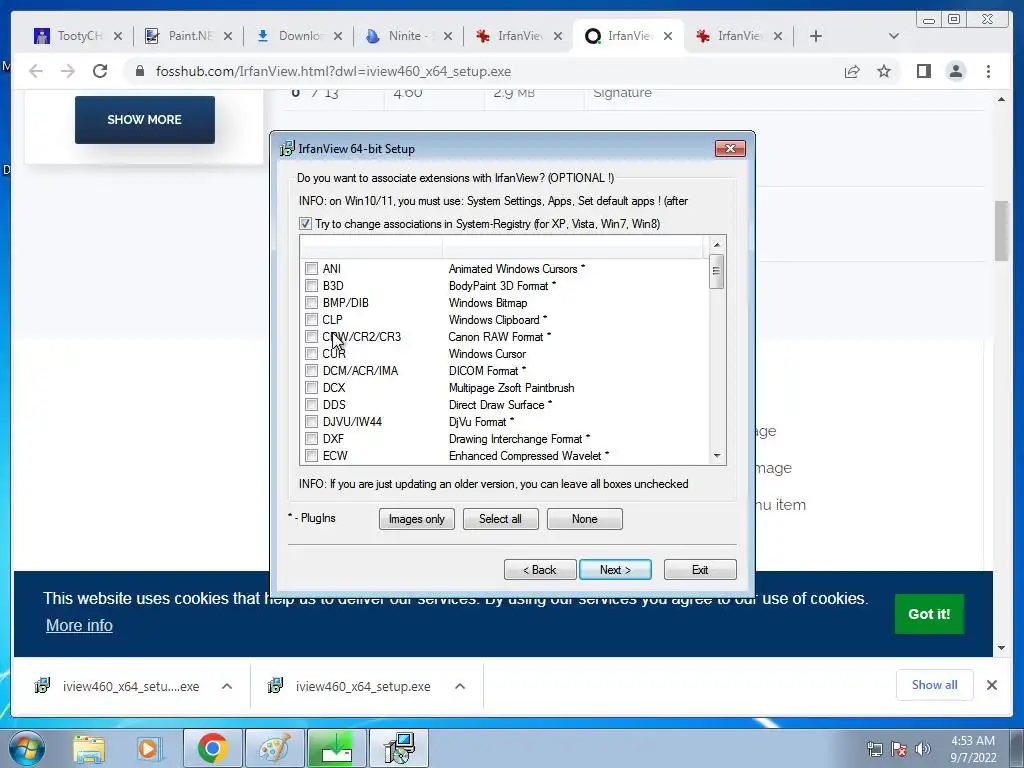Check the B3D extension box

pos(312,285)
